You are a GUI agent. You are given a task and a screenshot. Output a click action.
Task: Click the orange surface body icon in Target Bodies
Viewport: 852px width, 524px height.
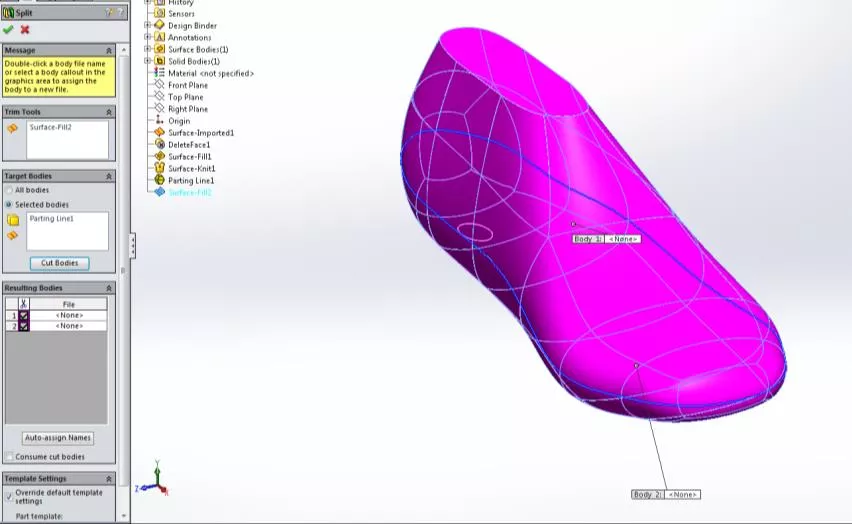point(12,235)
